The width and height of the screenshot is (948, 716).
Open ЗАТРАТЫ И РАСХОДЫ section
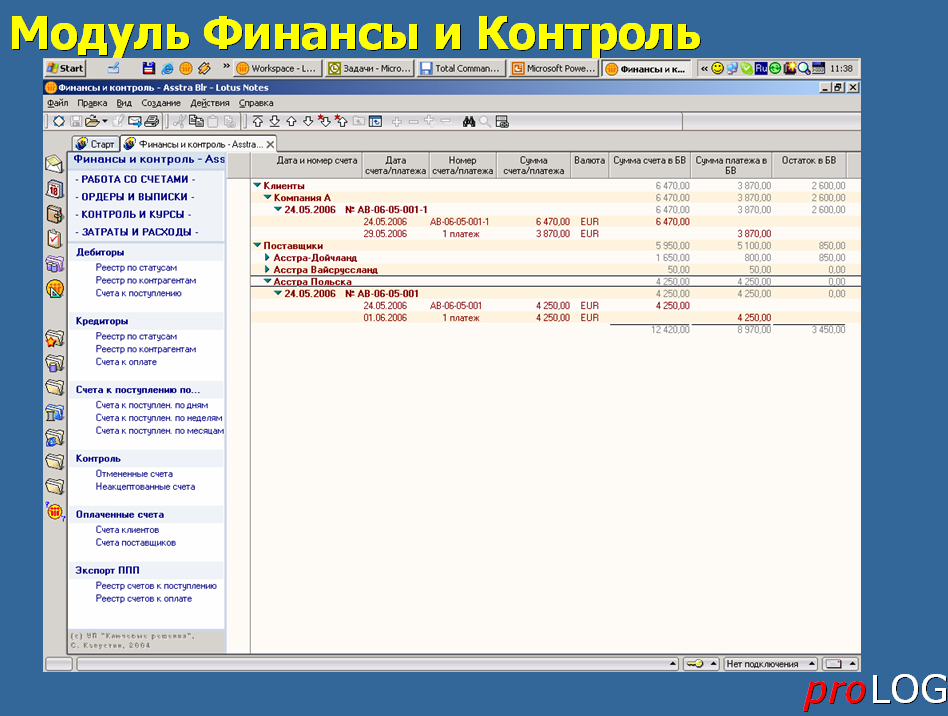pos(137,232)
